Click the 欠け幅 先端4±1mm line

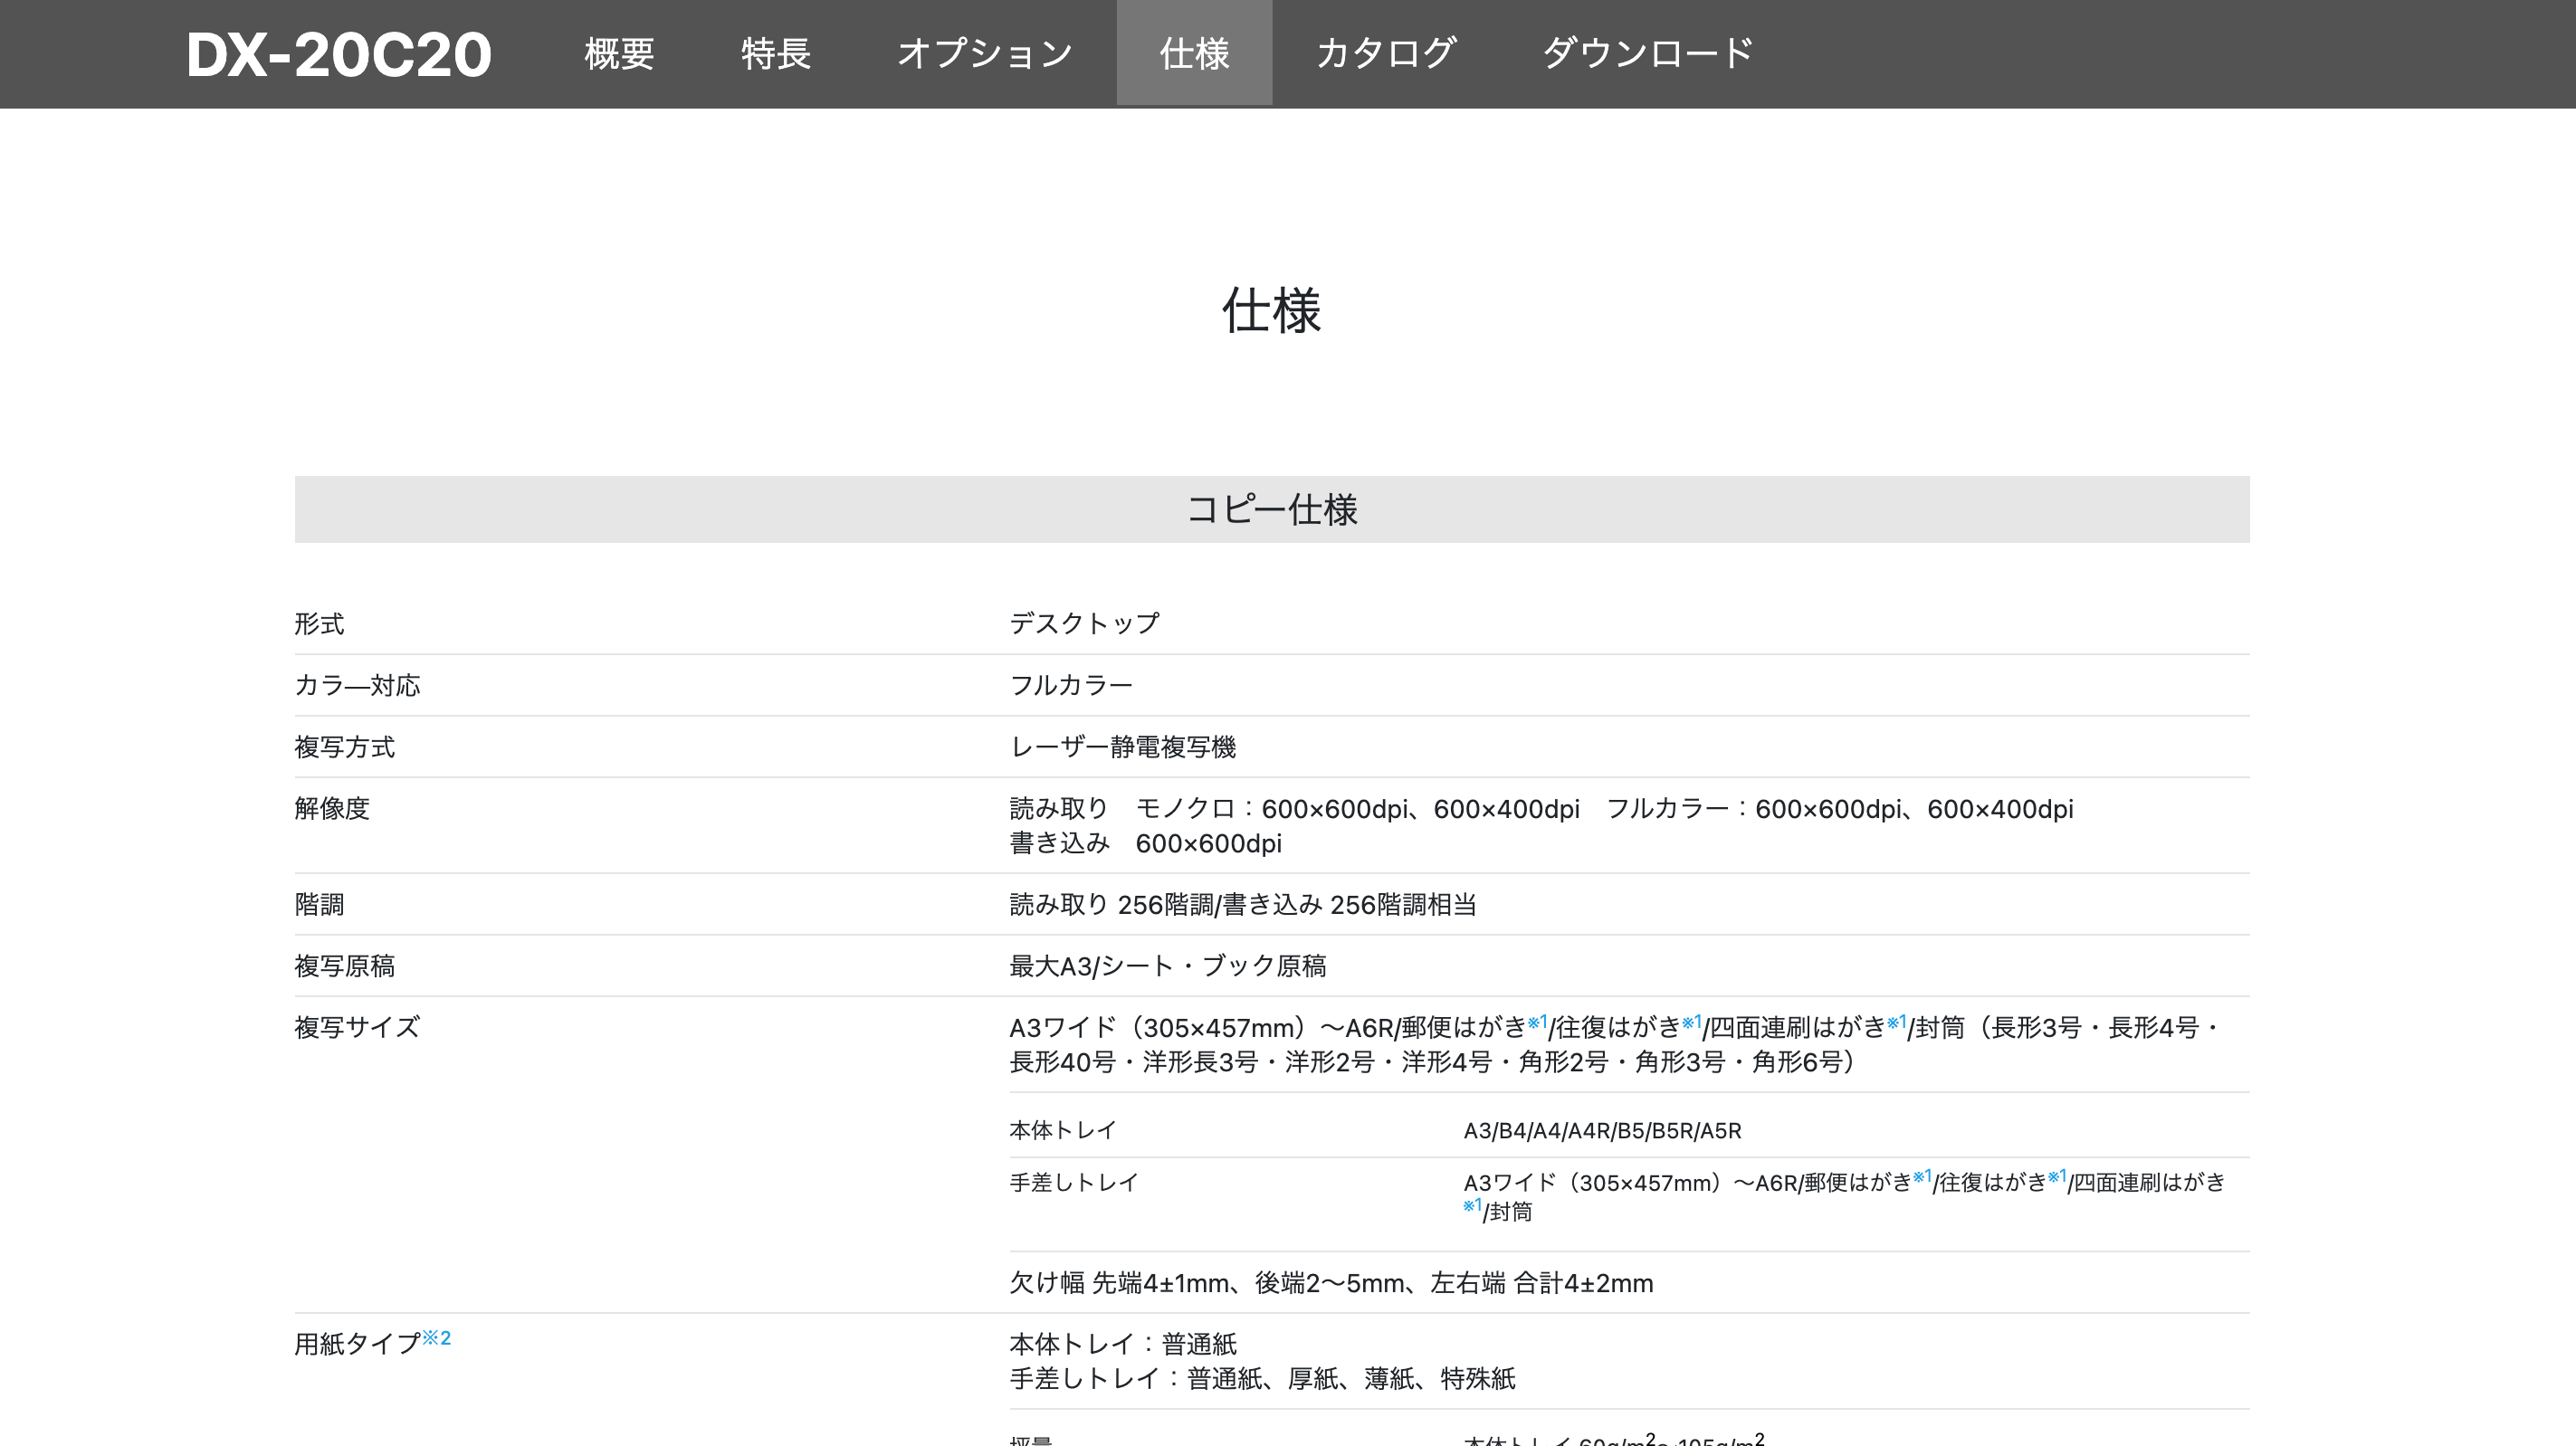click(1331, 1283)
